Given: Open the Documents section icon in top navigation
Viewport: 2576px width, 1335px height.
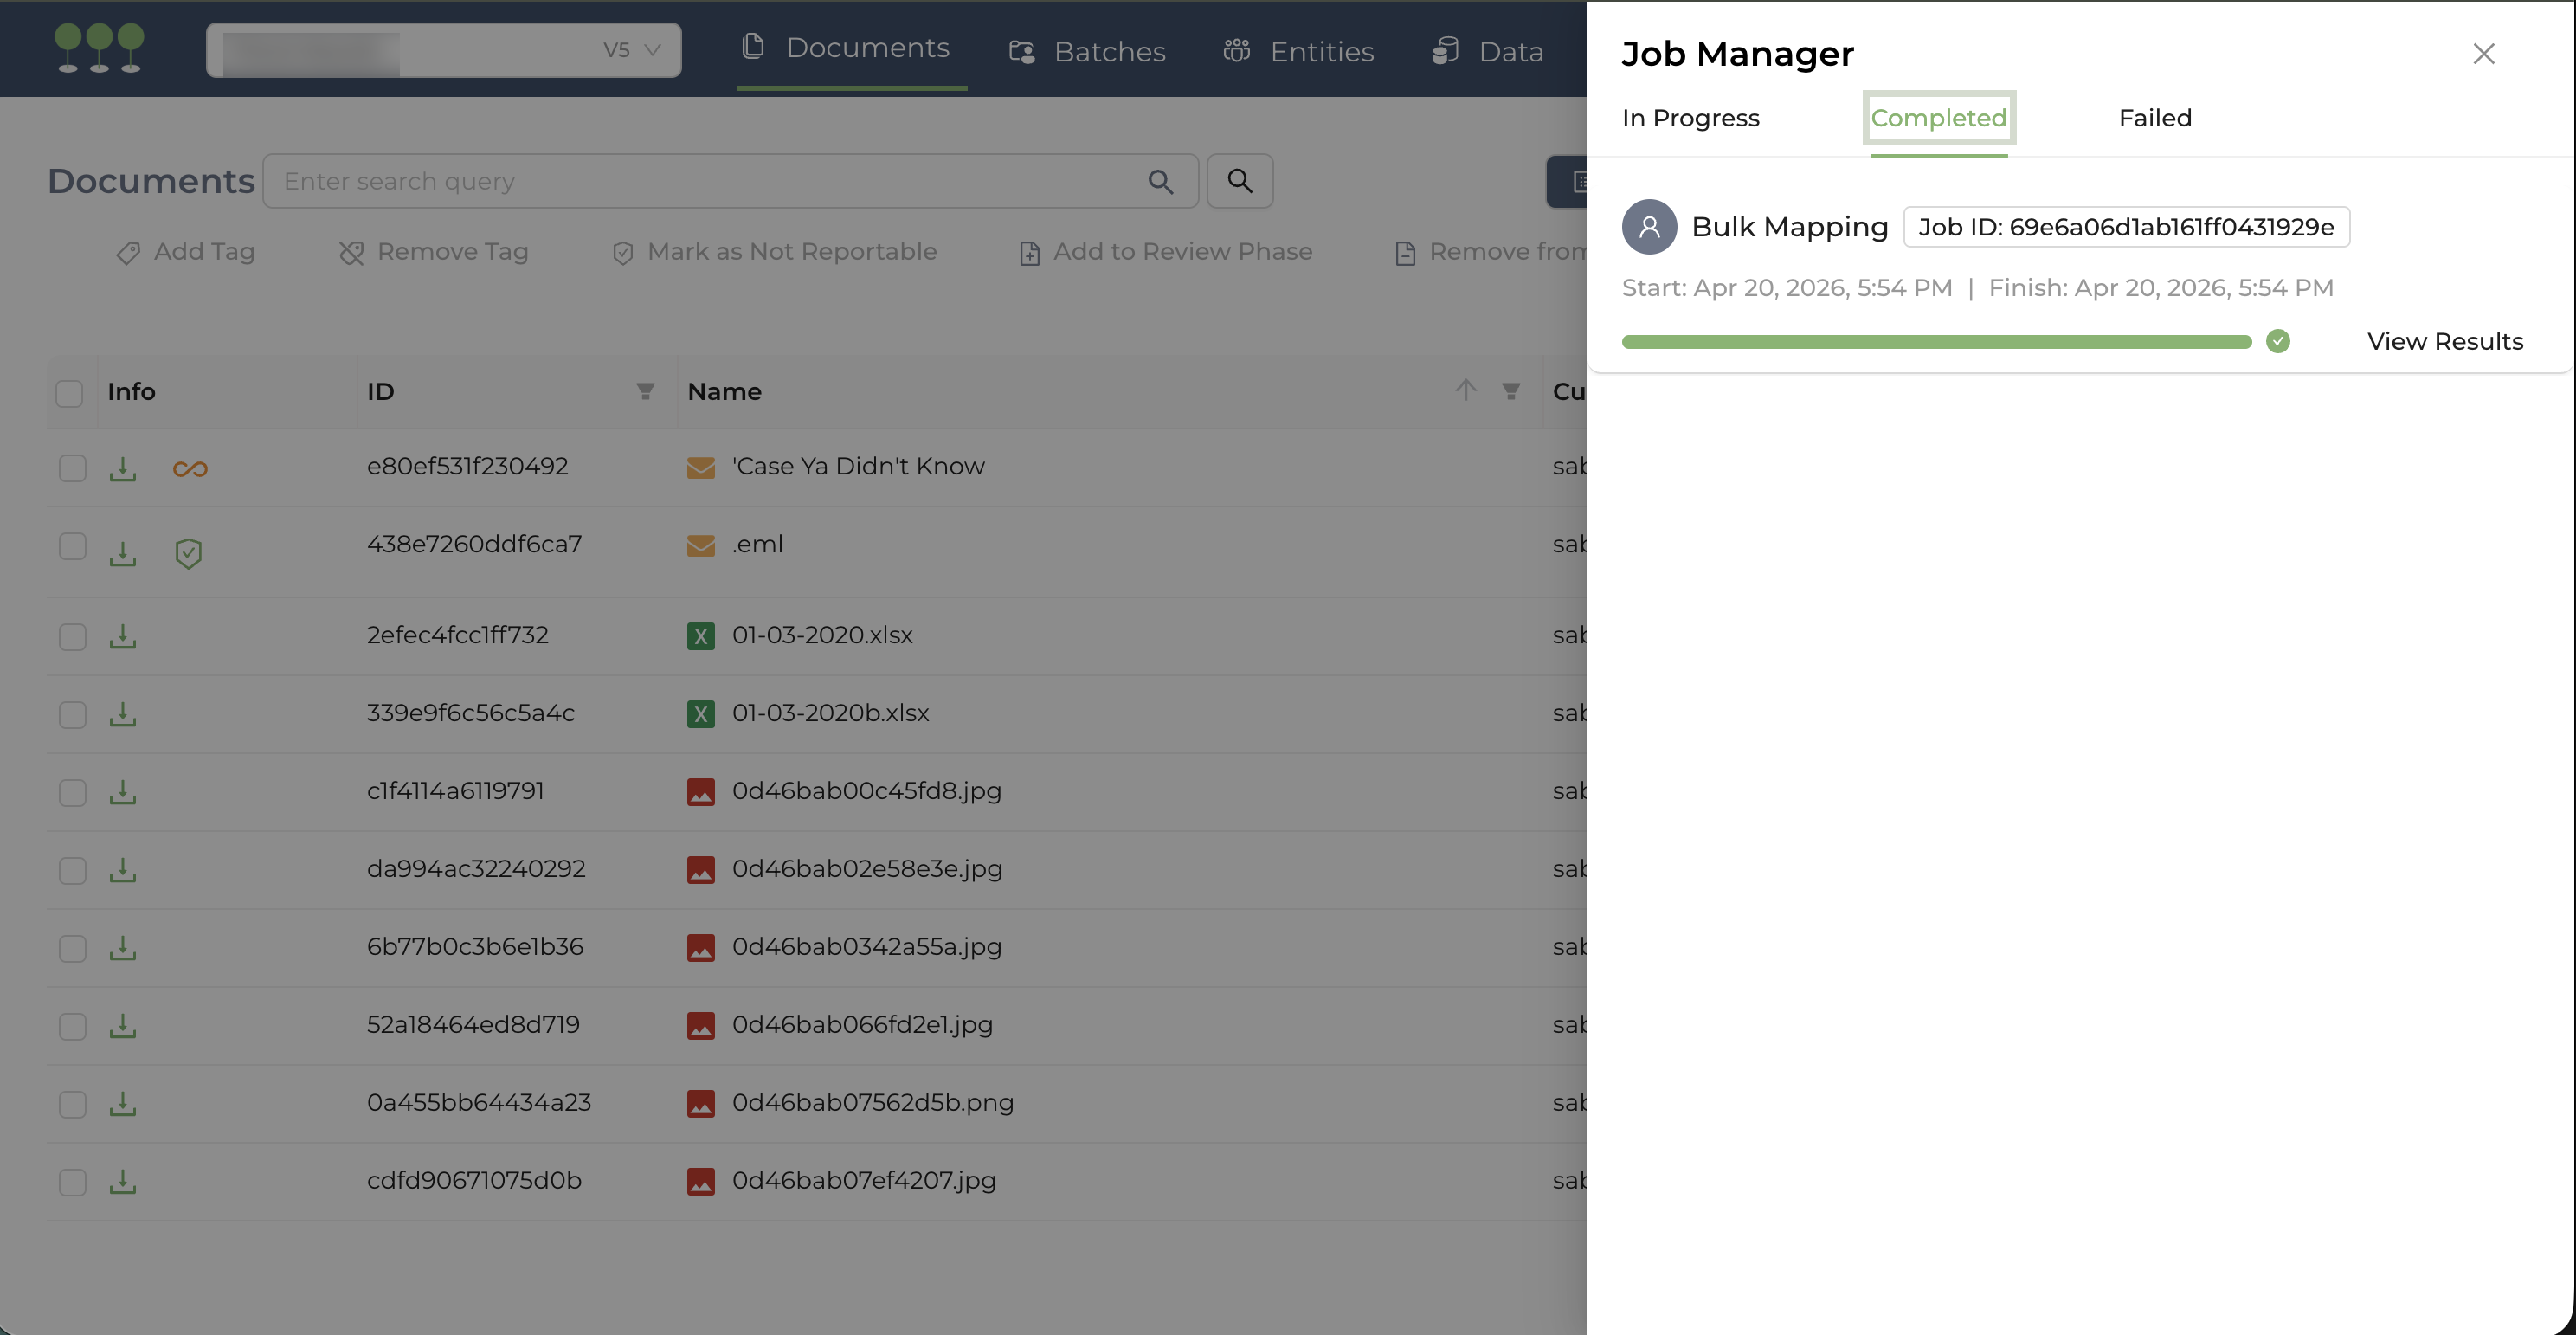Looking at the screenshot, I should [753, 48].
